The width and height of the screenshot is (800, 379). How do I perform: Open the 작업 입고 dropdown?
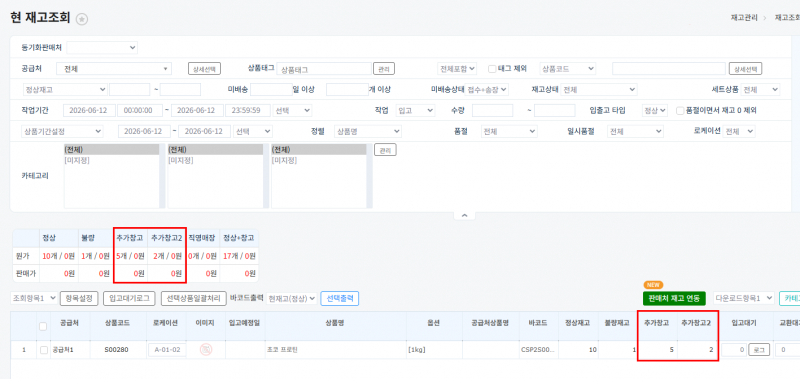click(415, 110)
